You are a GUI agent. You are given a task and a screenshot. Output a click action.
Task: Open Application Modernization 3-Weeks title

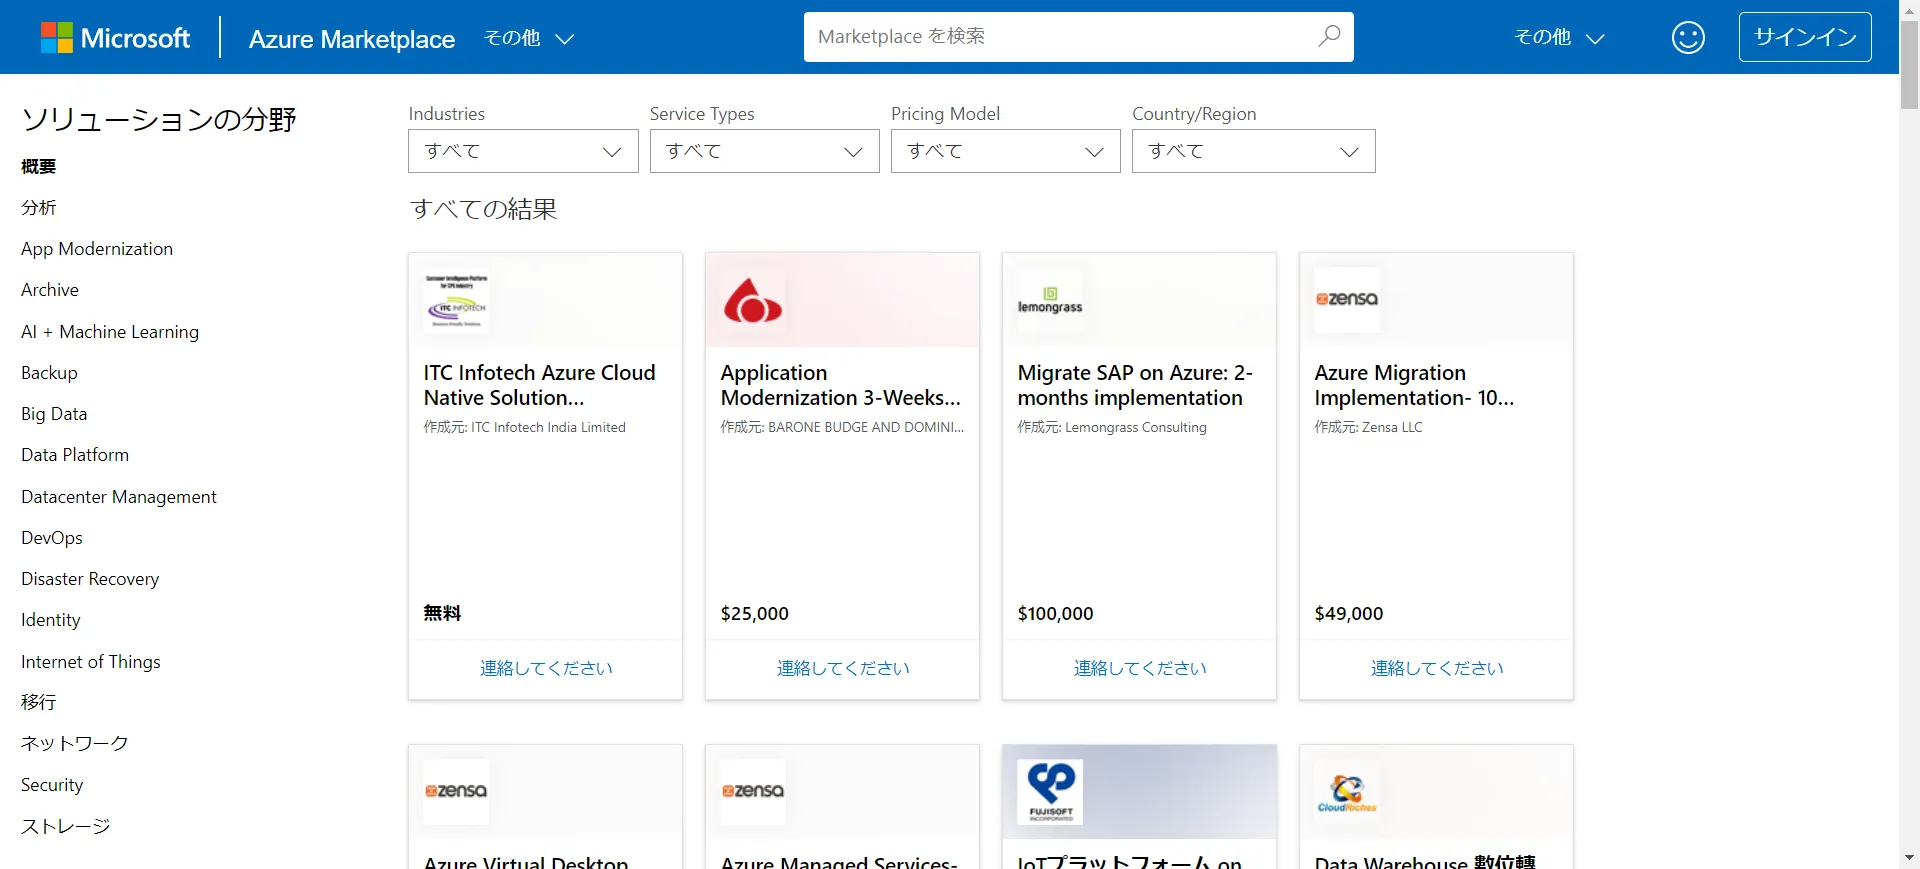[840, 385]
